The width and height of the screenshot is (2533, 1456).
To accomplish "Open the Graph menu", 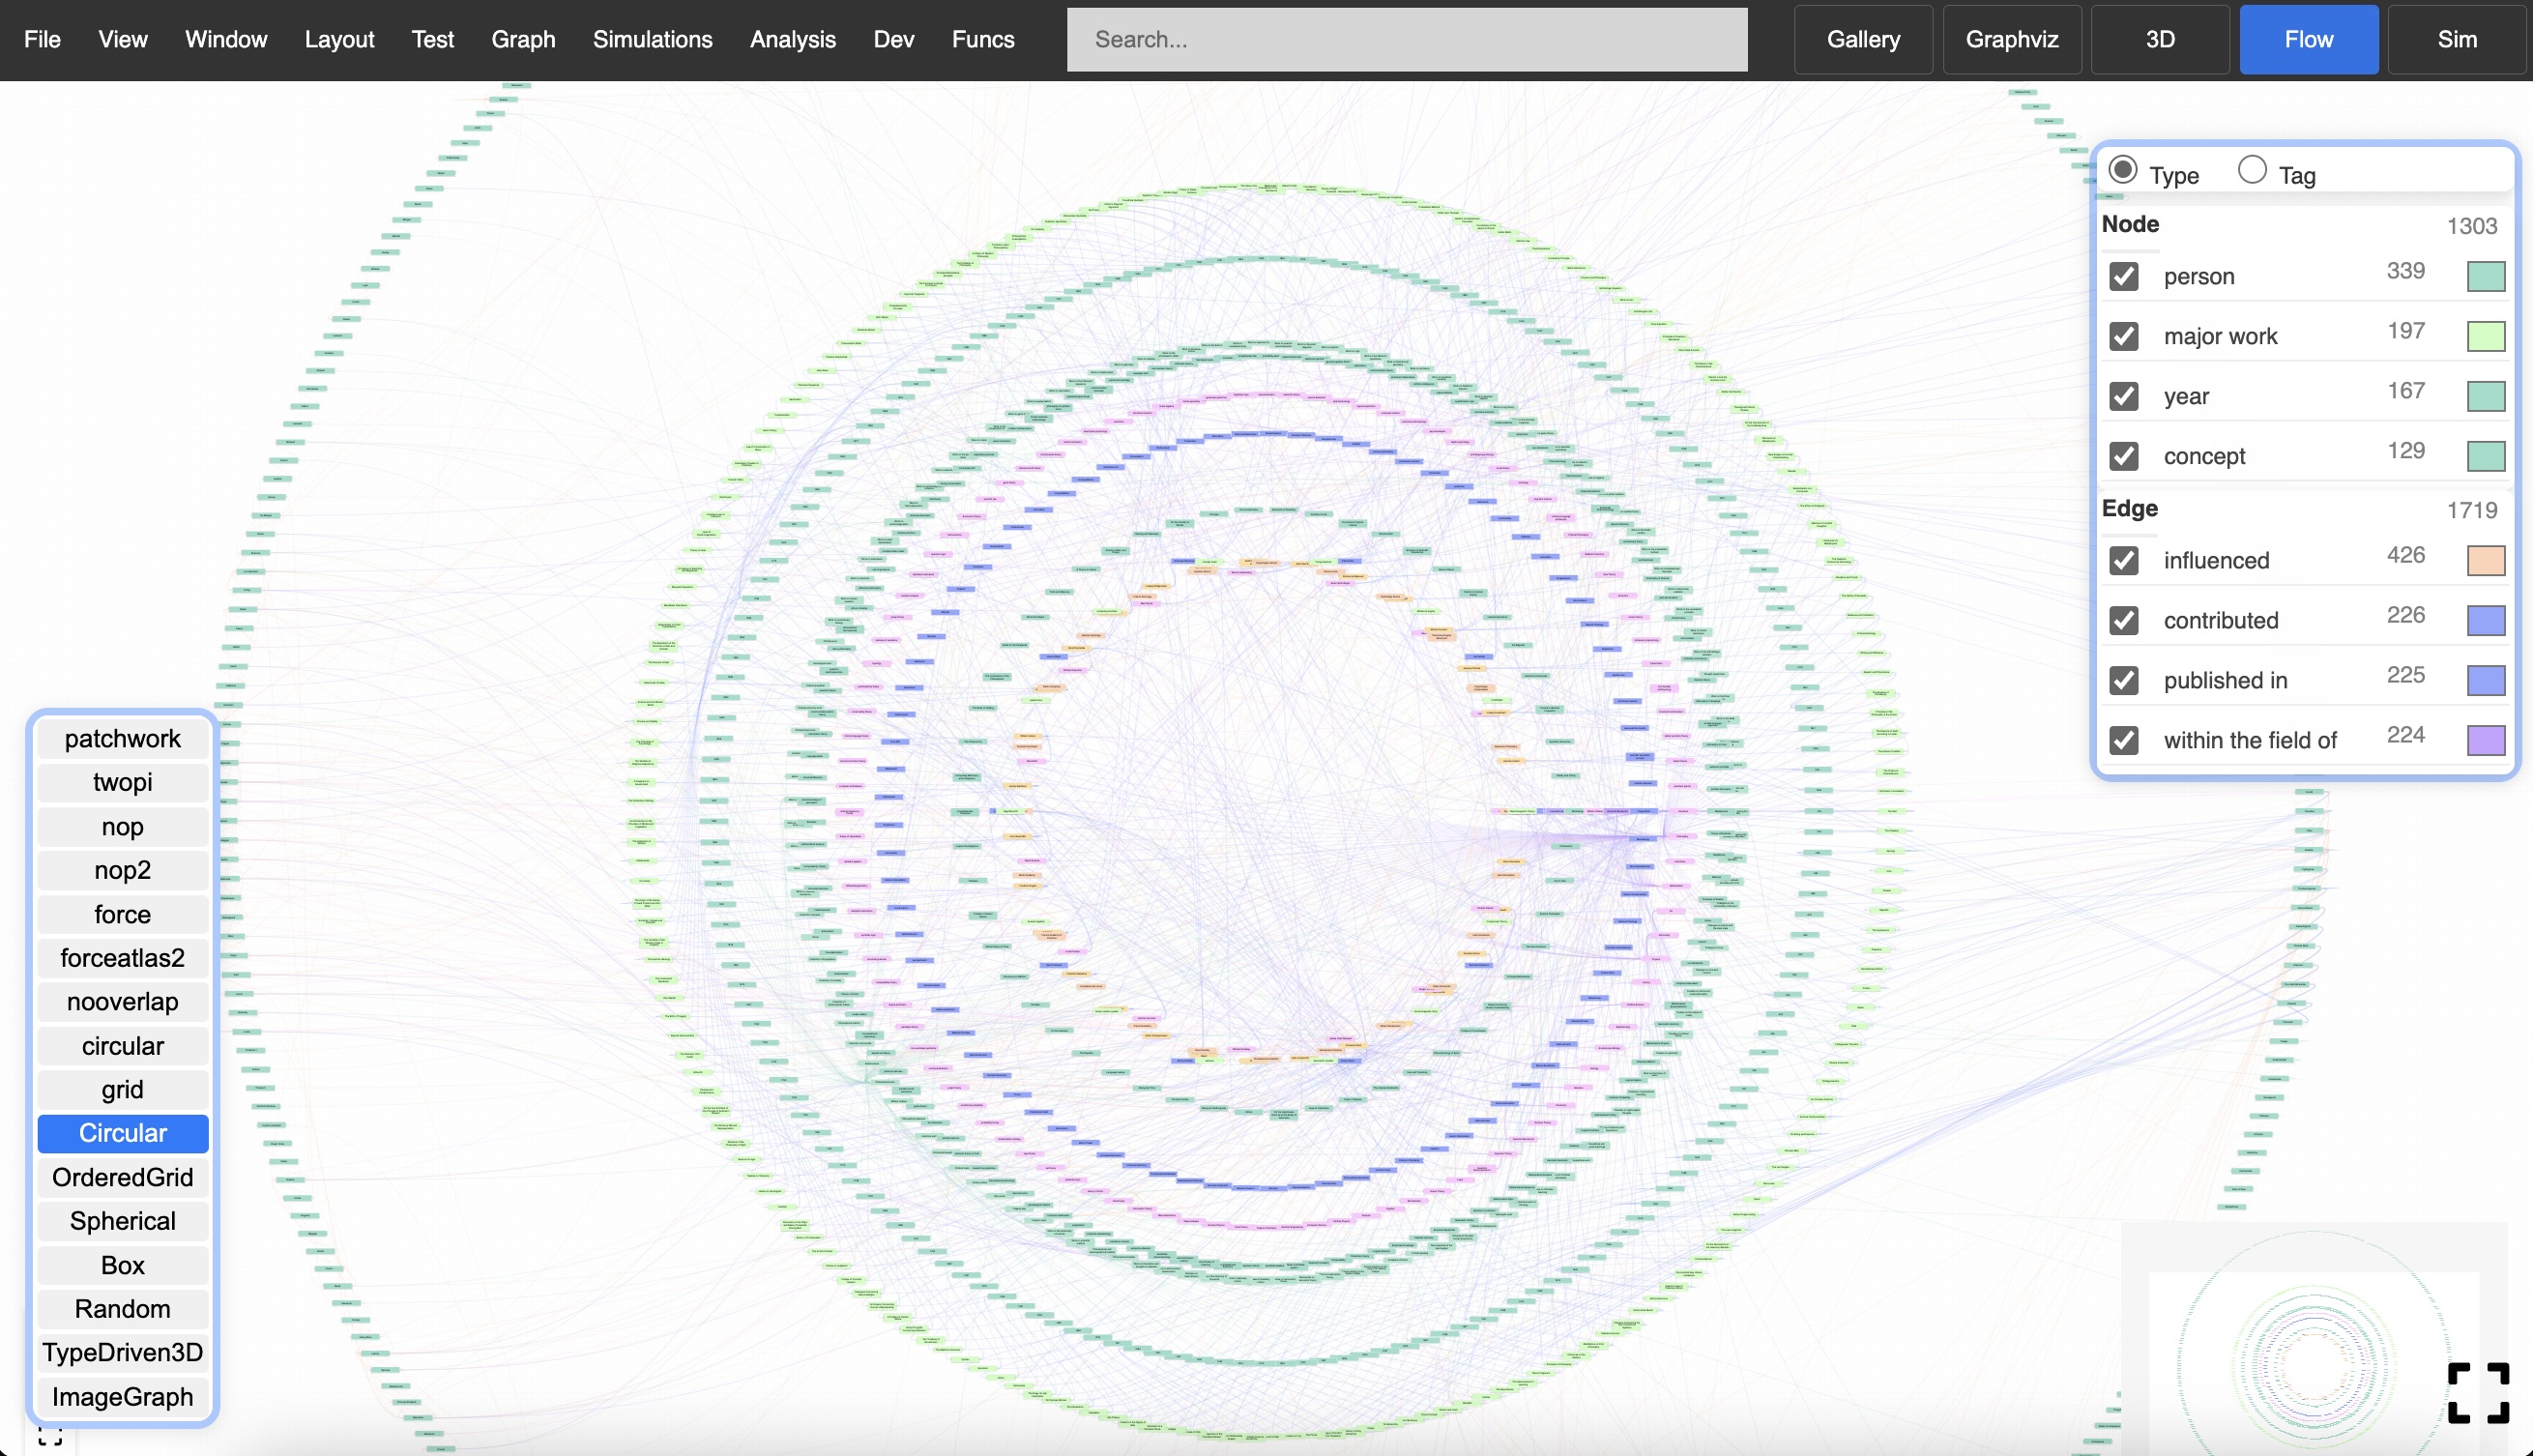I will click(523, 39).
